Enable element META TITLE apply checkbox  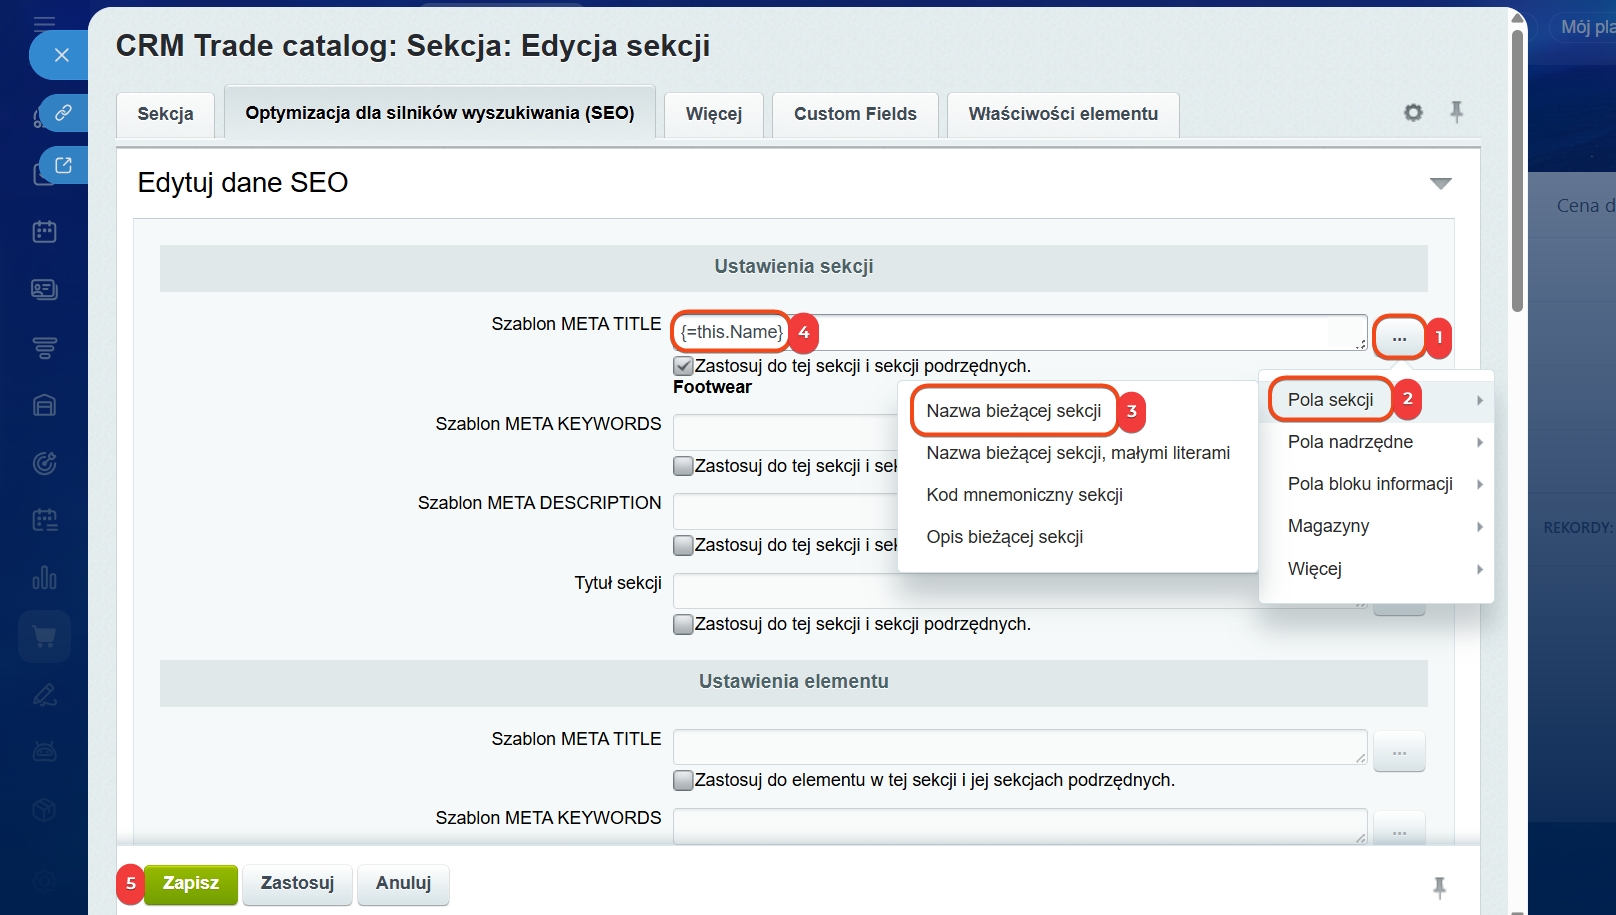(x=683, y=780)
